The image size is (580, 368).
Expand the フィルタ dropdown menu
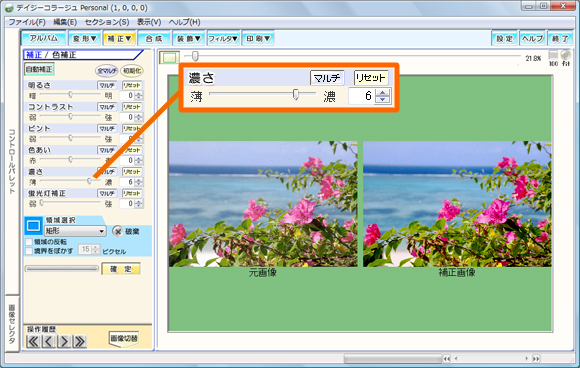223,38
